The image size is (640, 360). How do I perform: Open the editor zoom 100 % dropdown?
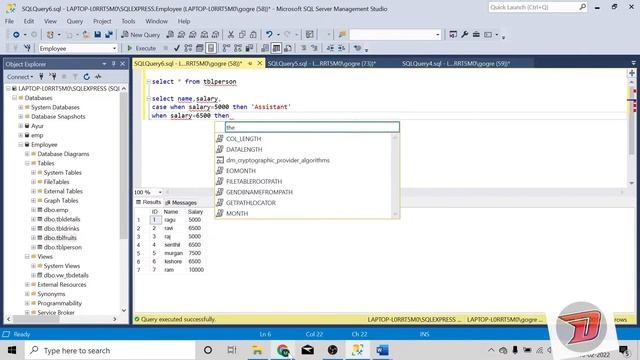tap(160, 192)
